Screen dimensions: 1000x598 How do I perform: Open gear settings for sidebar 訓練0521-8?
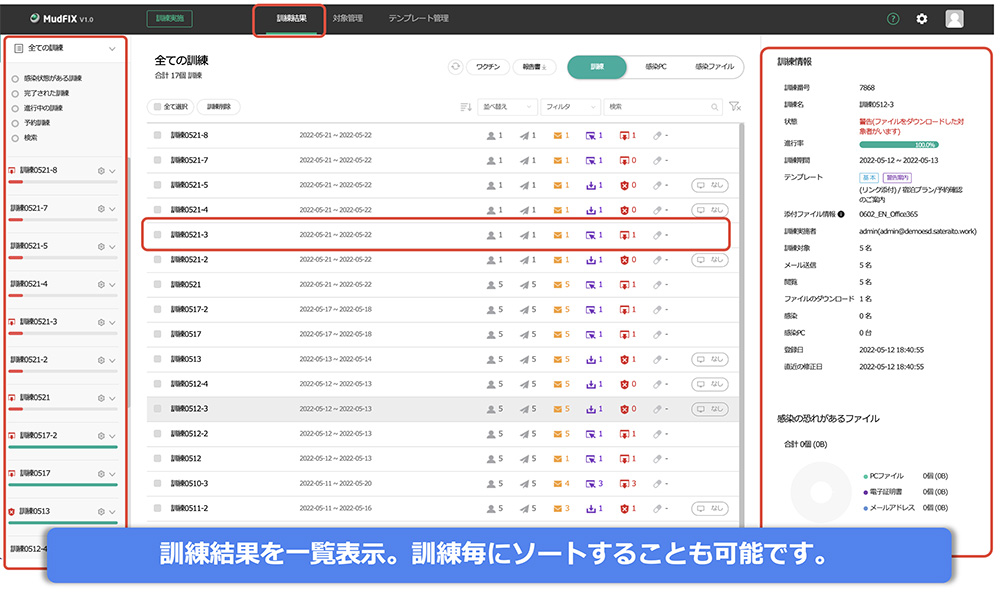point(101,171)
